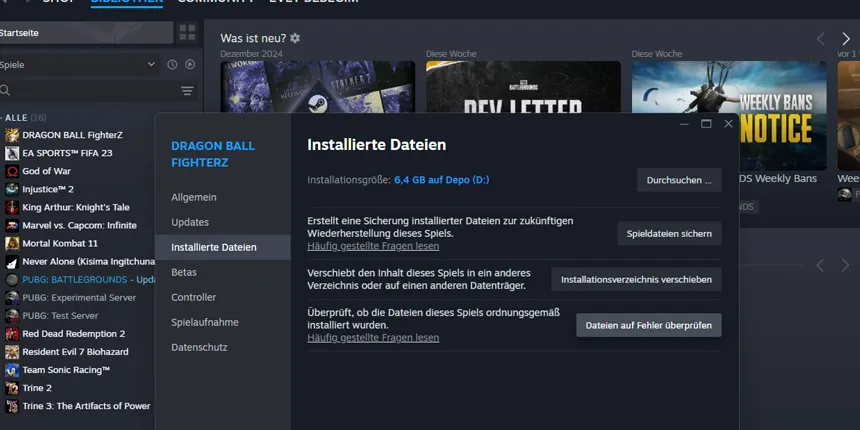Click the God of War game icon
860x430 pixels.
click(12, 171)
